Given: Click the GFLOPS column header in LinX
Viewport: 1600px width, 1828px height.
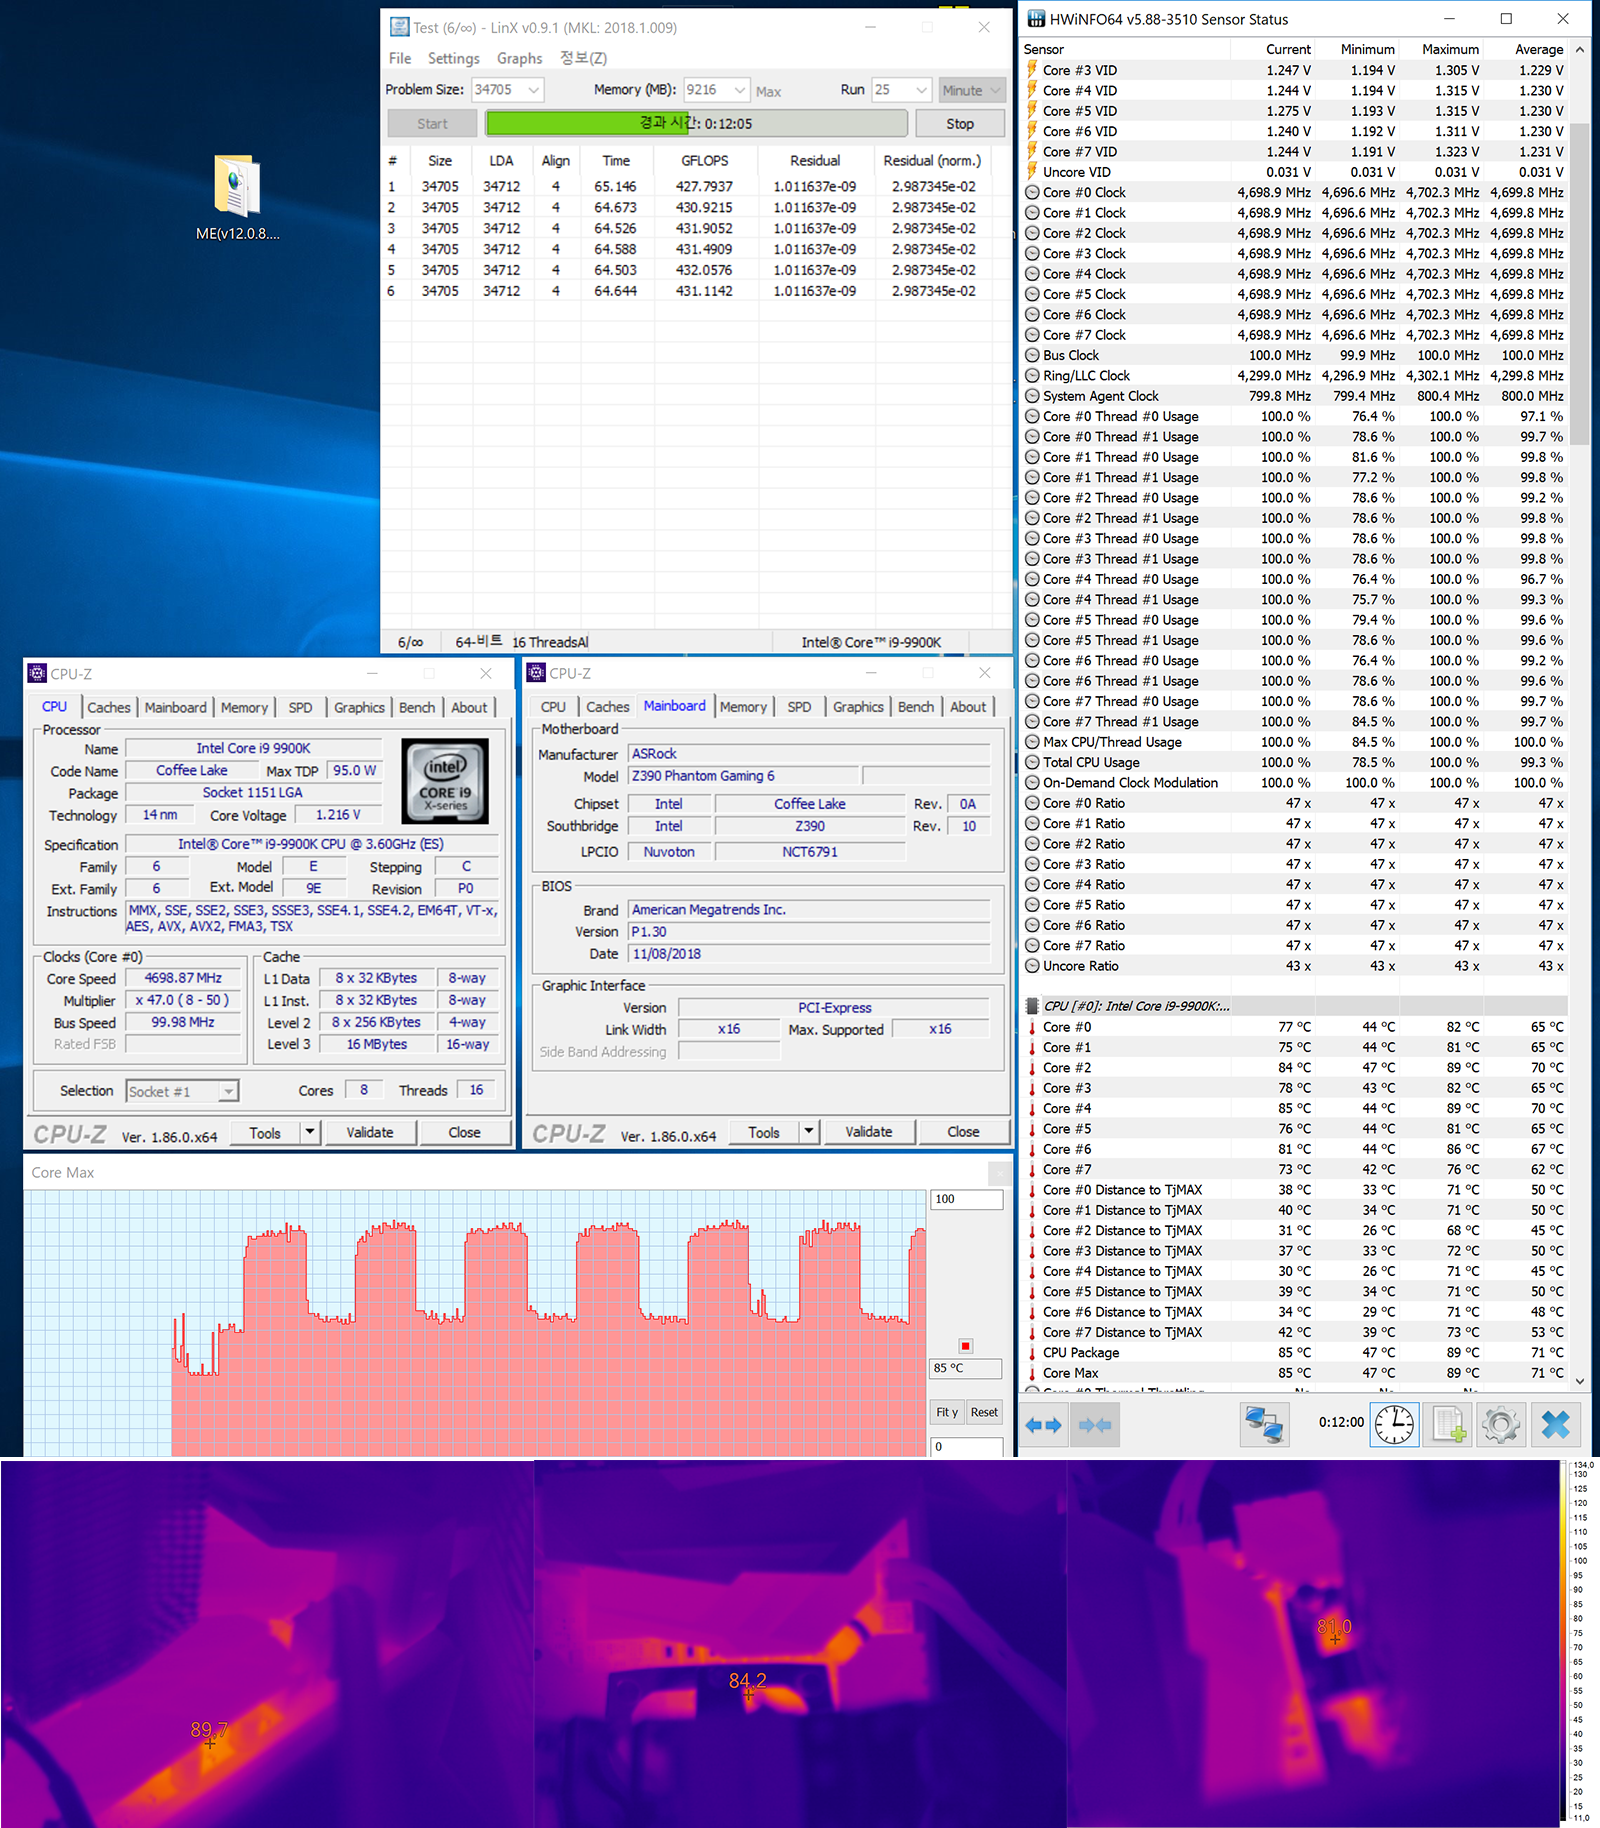Looking at the screenshot, I should (x=705, y=160).
